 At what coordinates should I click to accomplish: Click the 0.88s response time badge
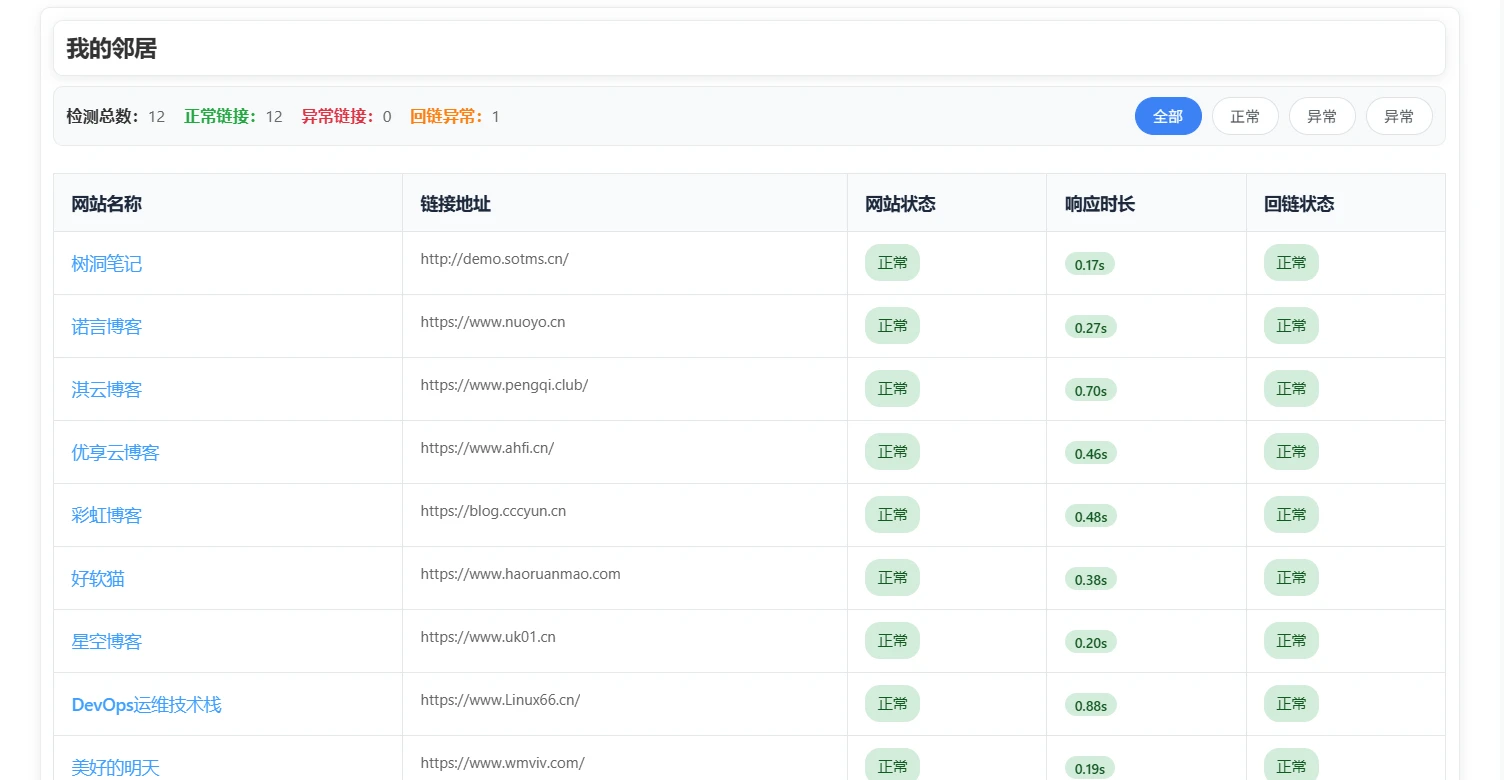(1090, 706)
